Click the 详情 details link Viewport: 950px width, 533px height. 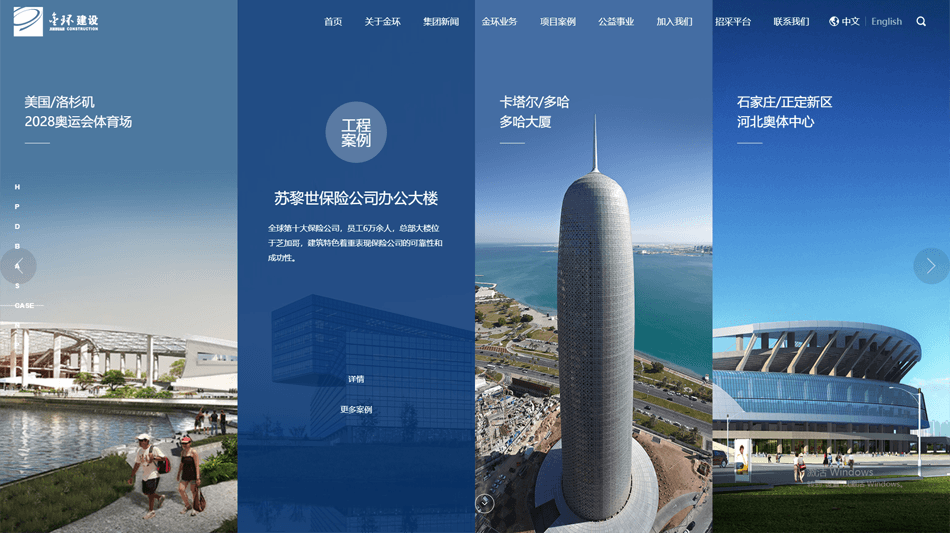(x=356, y=379)
